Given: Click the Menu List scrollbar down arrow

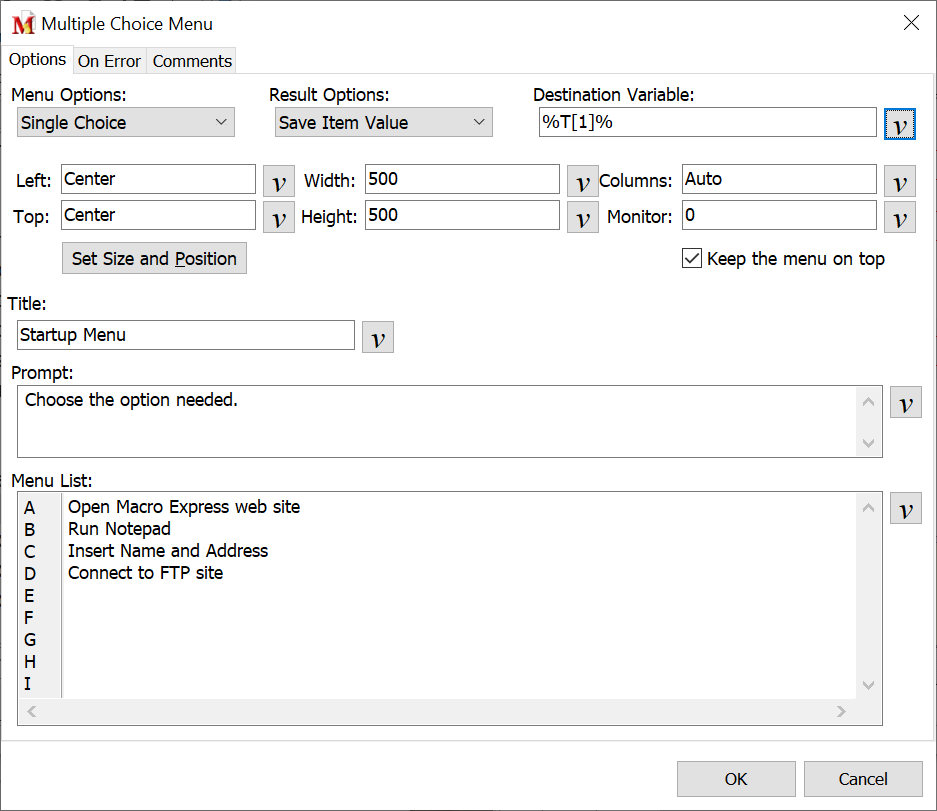Looking at the screenshot, I should (x=868, y=685).
